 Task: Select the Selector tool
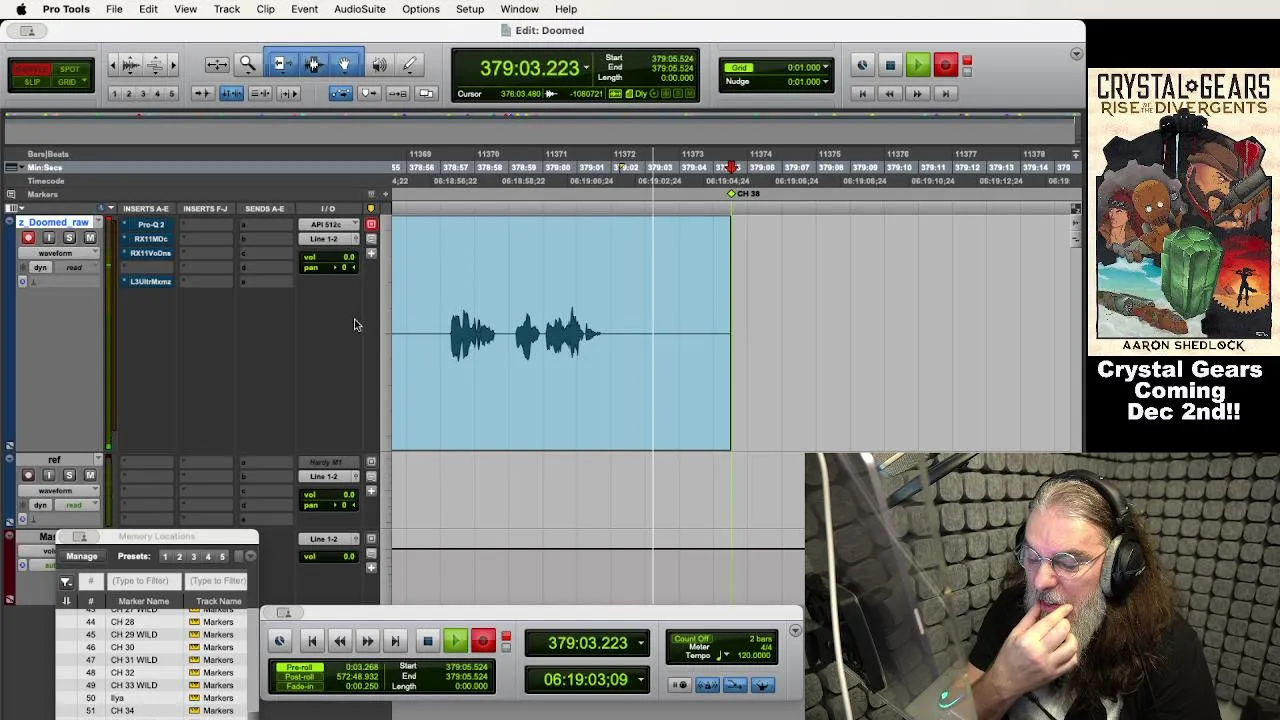tap(313, 65)
